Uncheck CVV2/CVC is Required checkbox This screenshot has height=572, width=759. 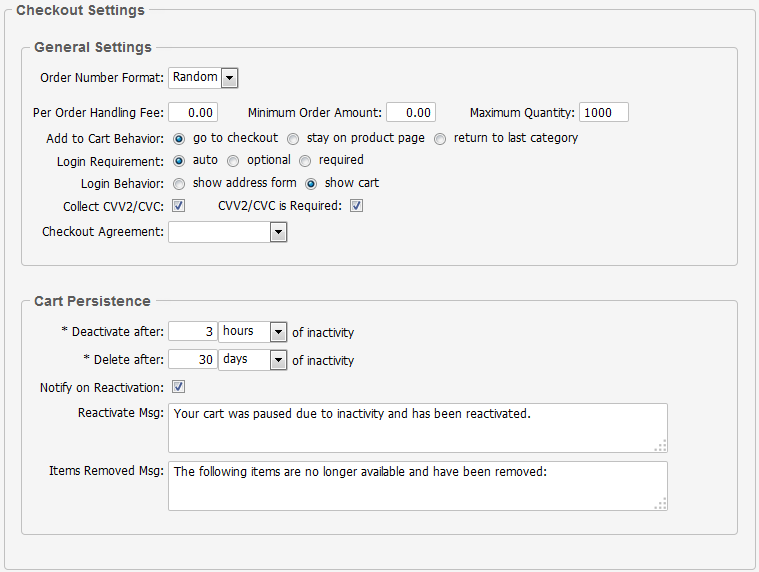click(356, 207)
